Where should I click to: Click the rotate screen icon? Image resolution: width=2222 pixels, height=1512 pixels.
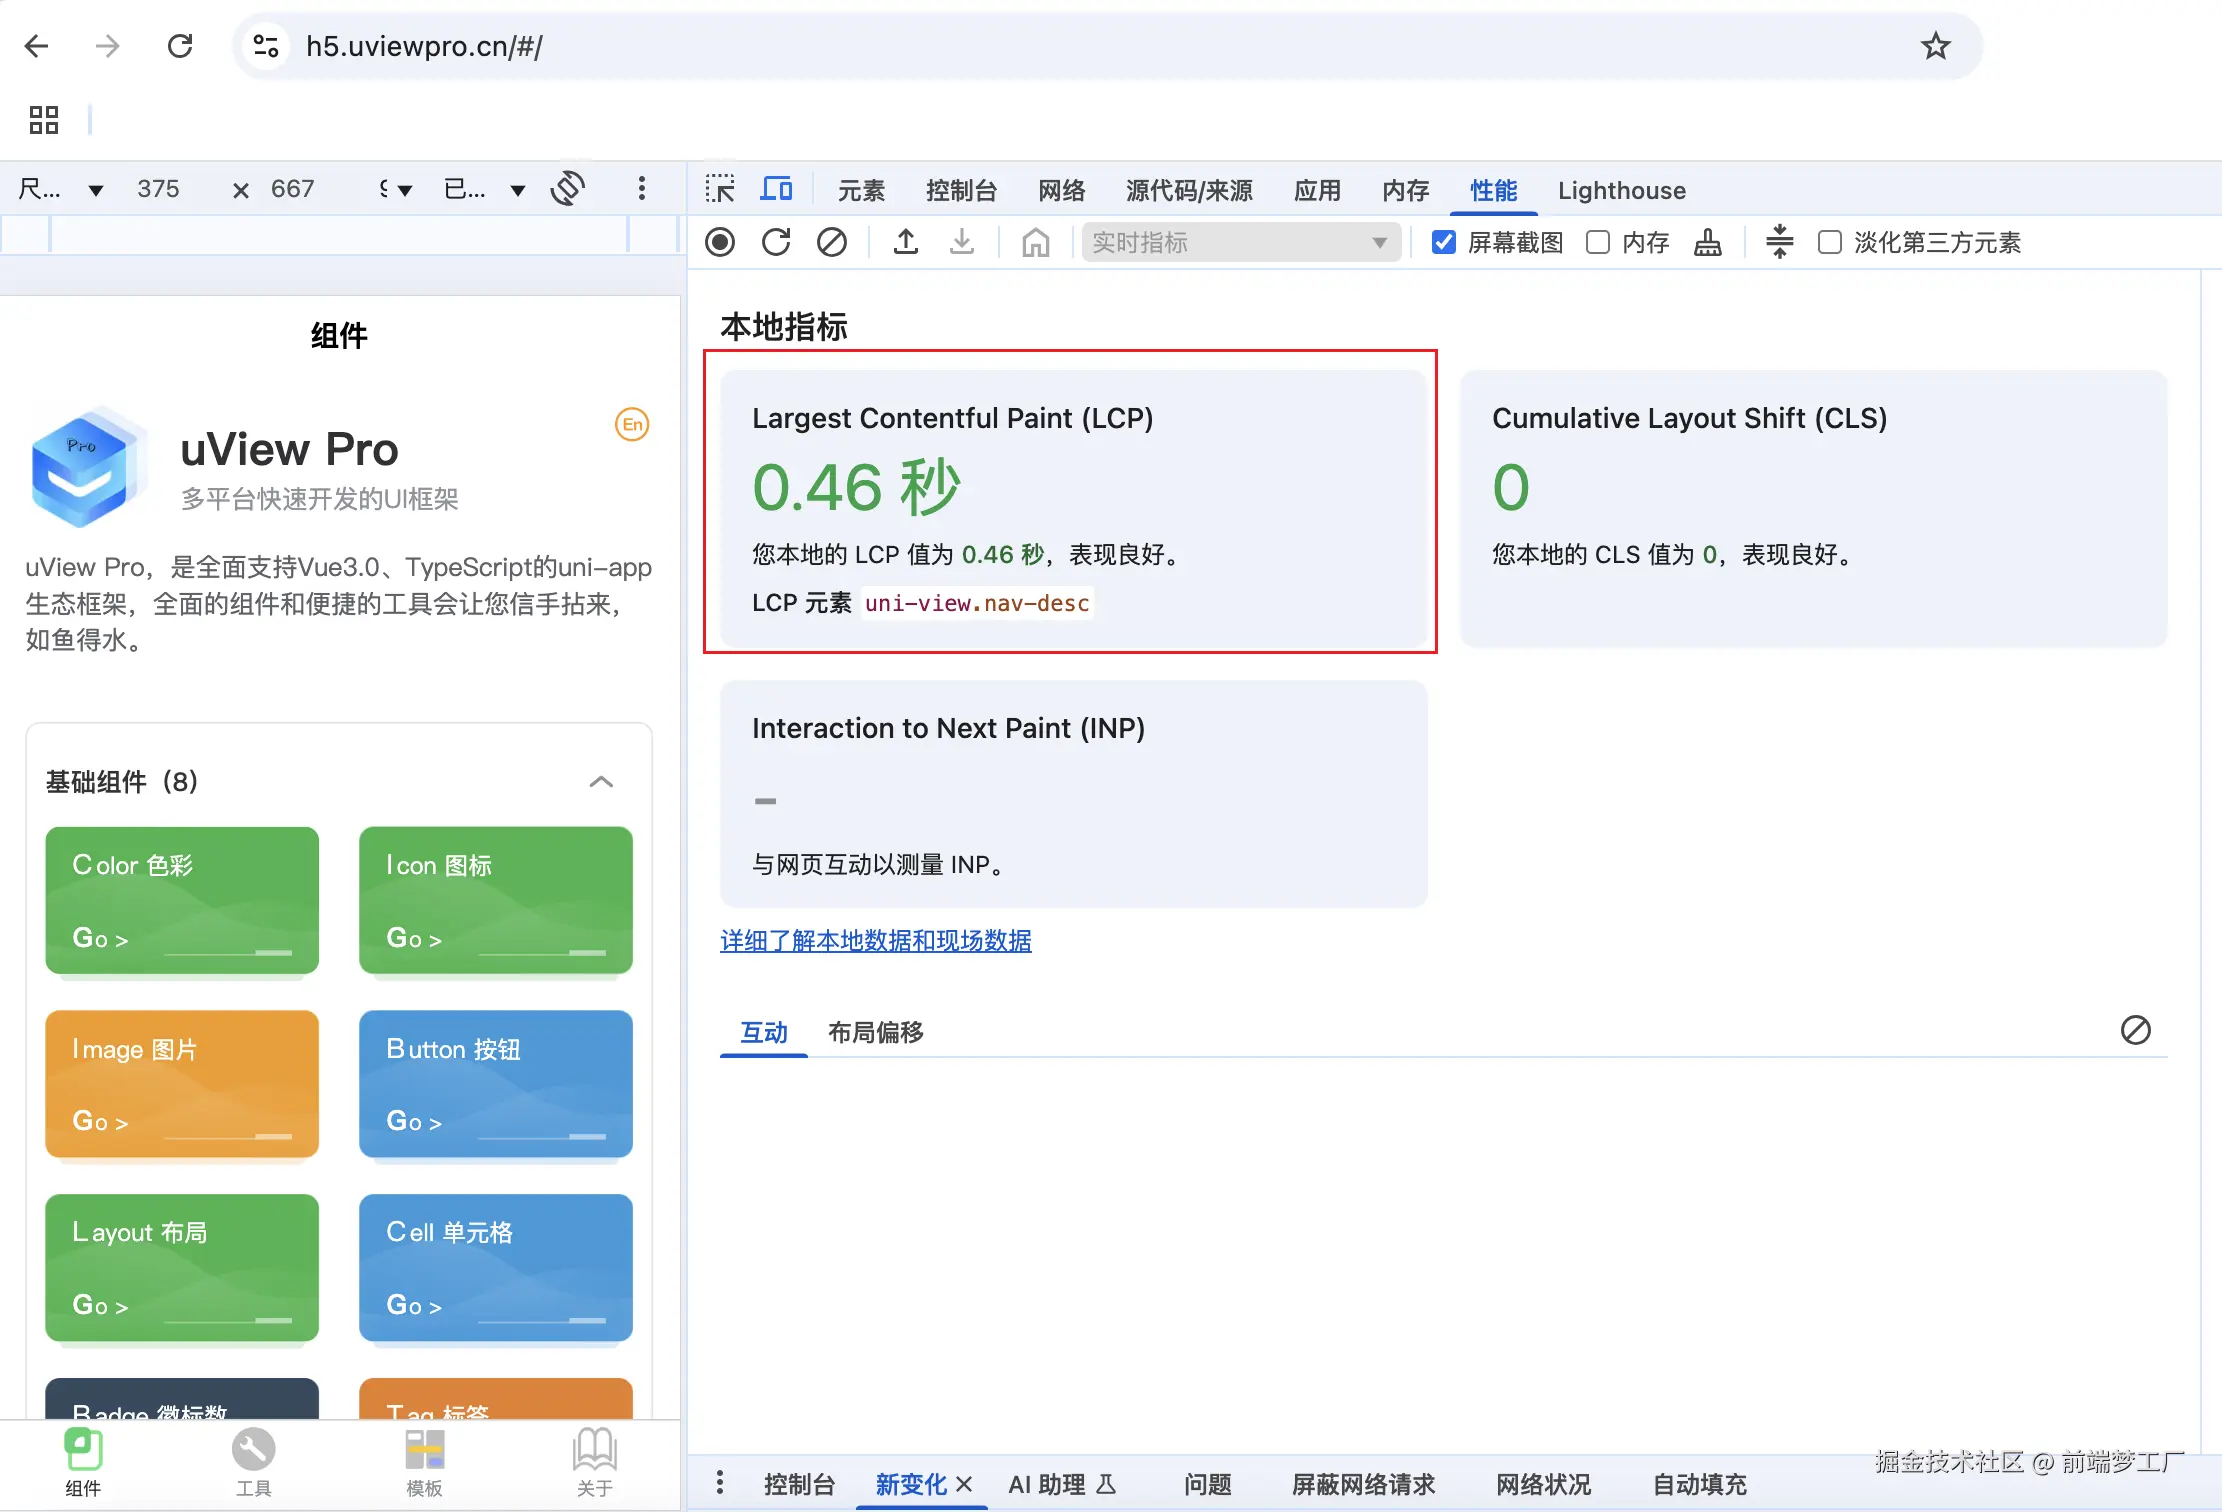(568, 188)
